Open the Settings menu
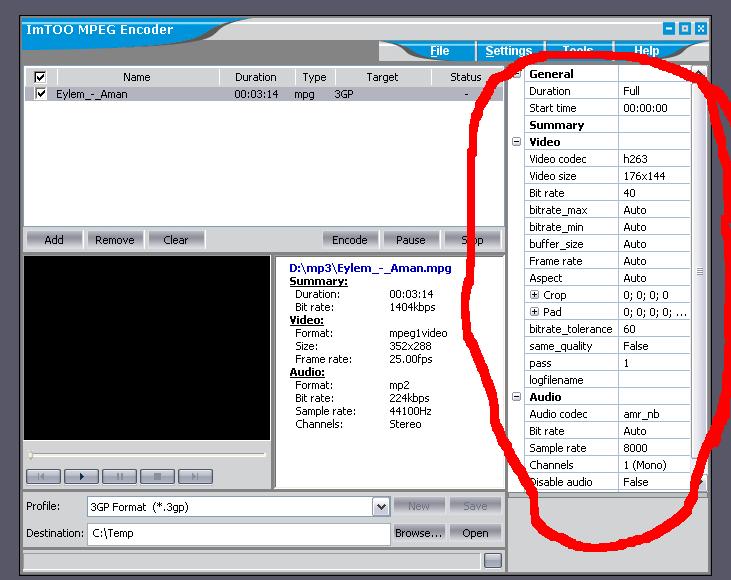Image resolution: width=731 pixels, height=580 pixels. [509, 50]
